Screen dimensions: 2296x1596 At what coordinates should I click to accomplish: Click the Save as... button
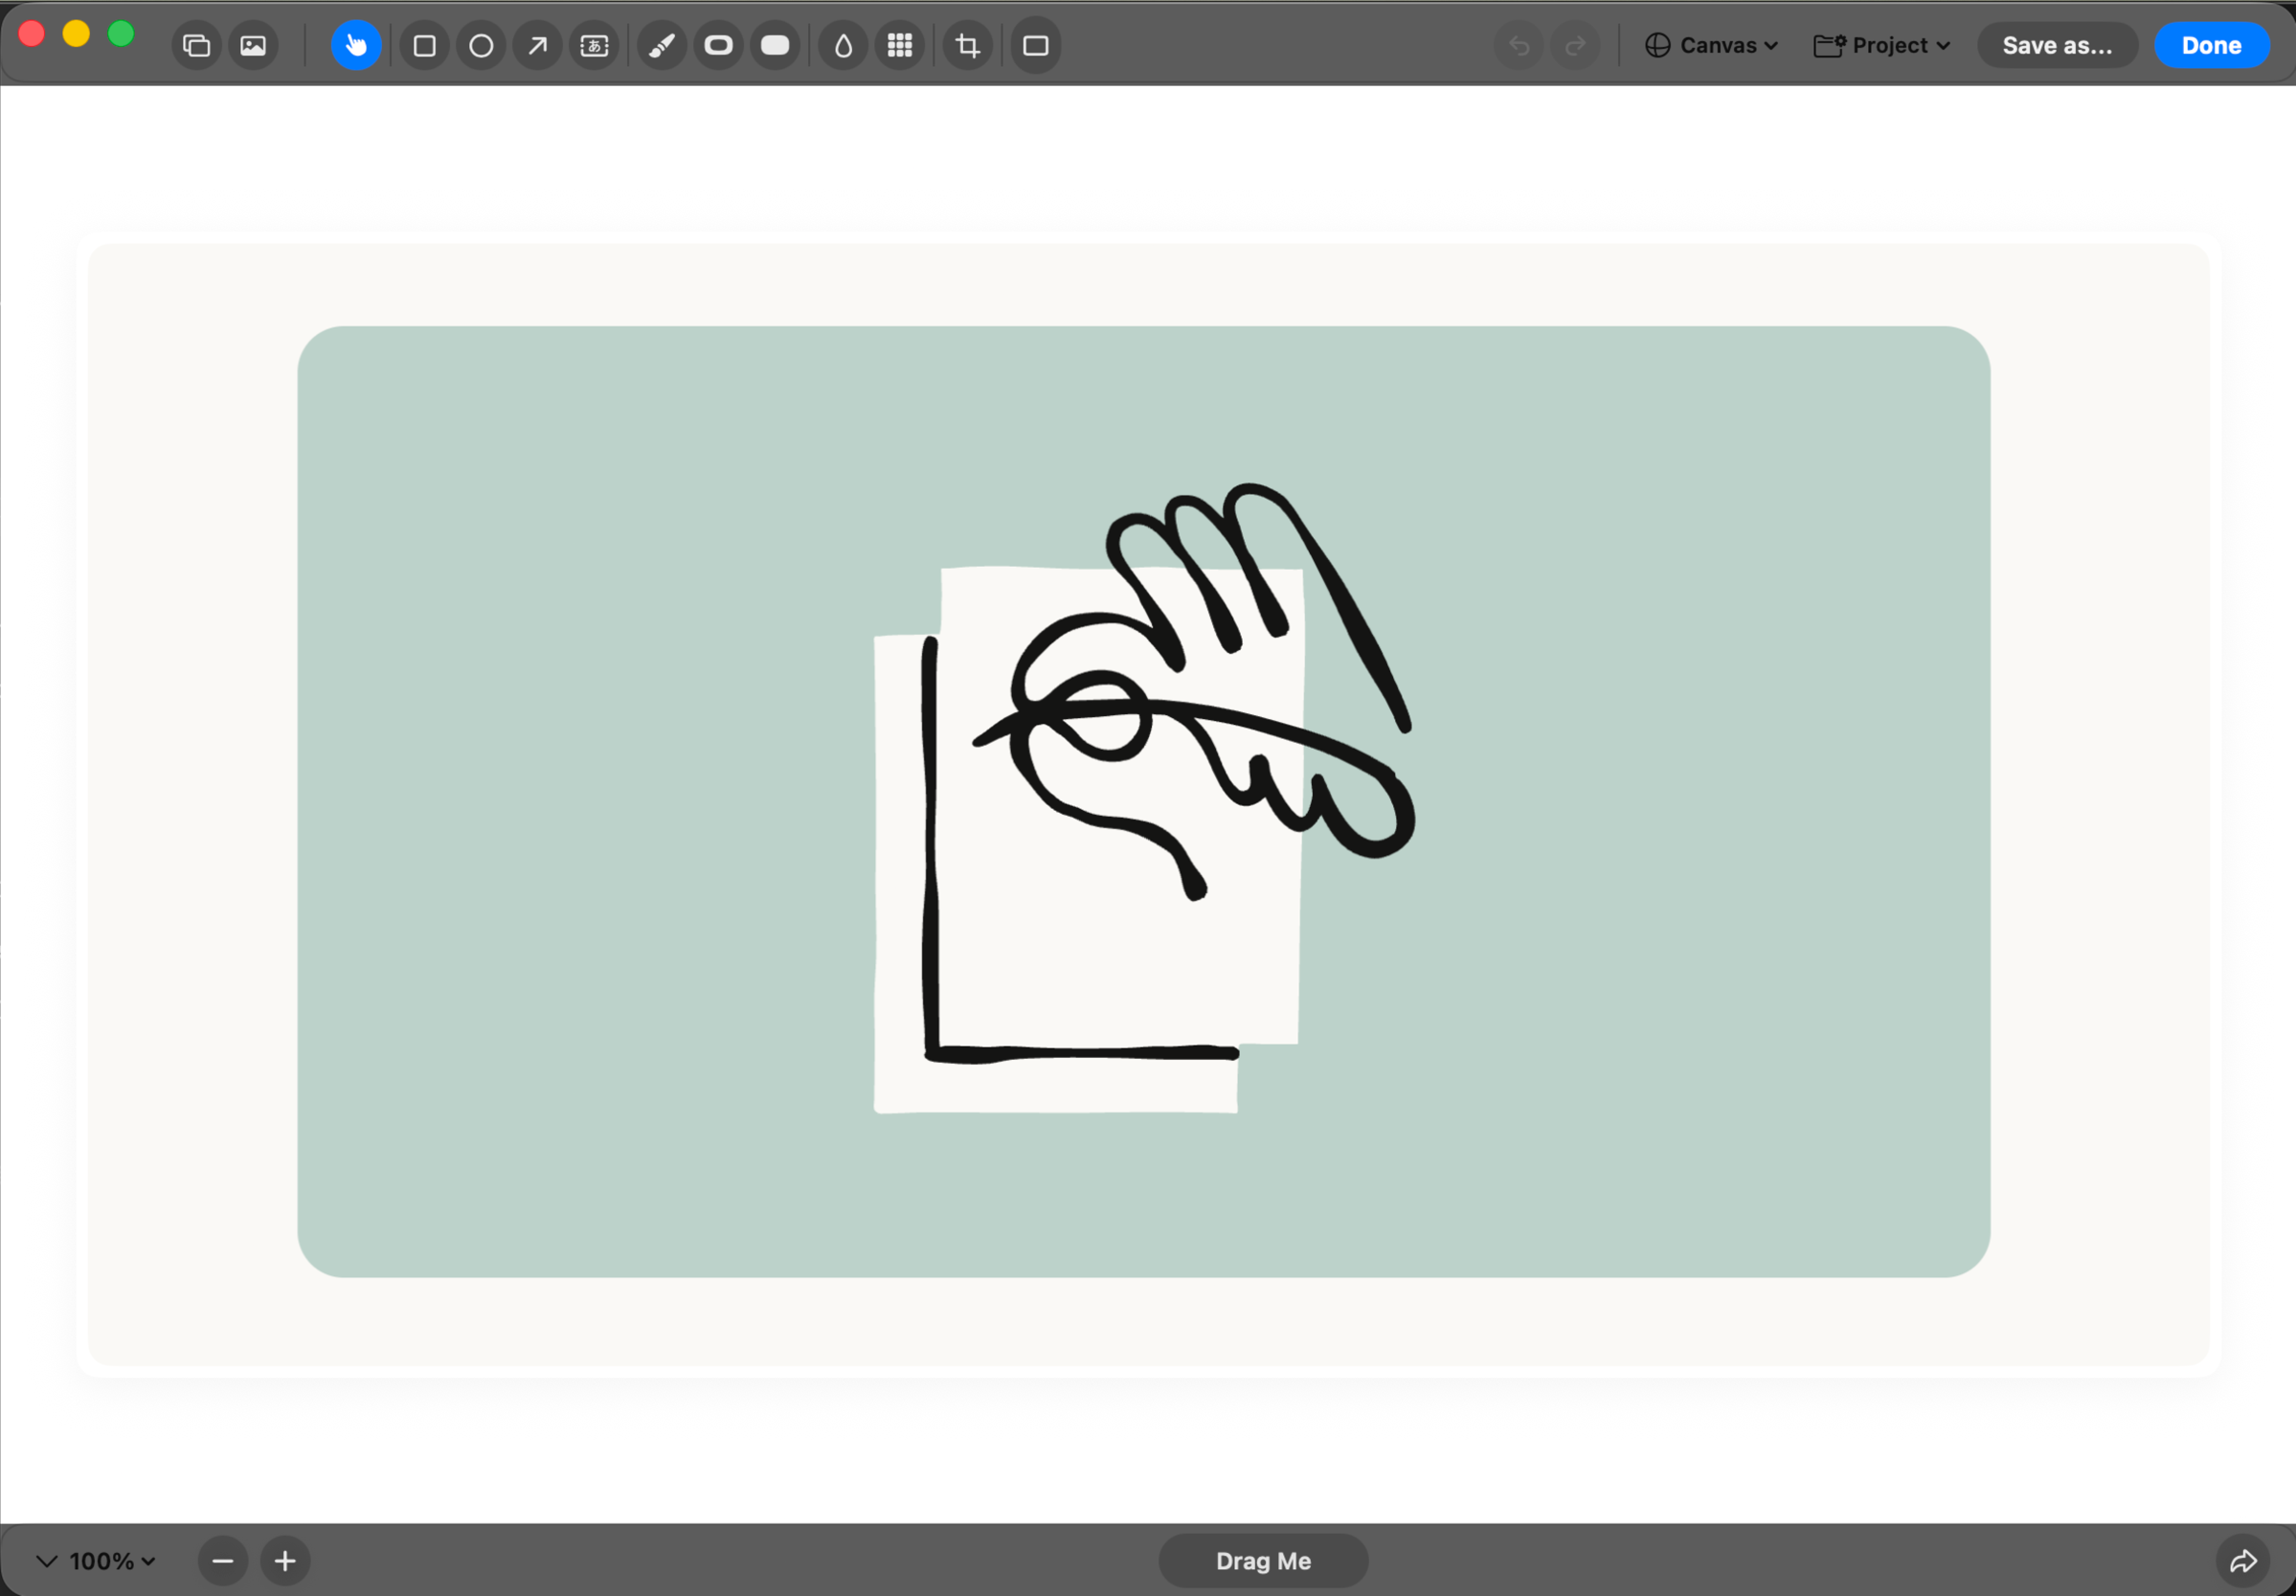coord(2057,46)
